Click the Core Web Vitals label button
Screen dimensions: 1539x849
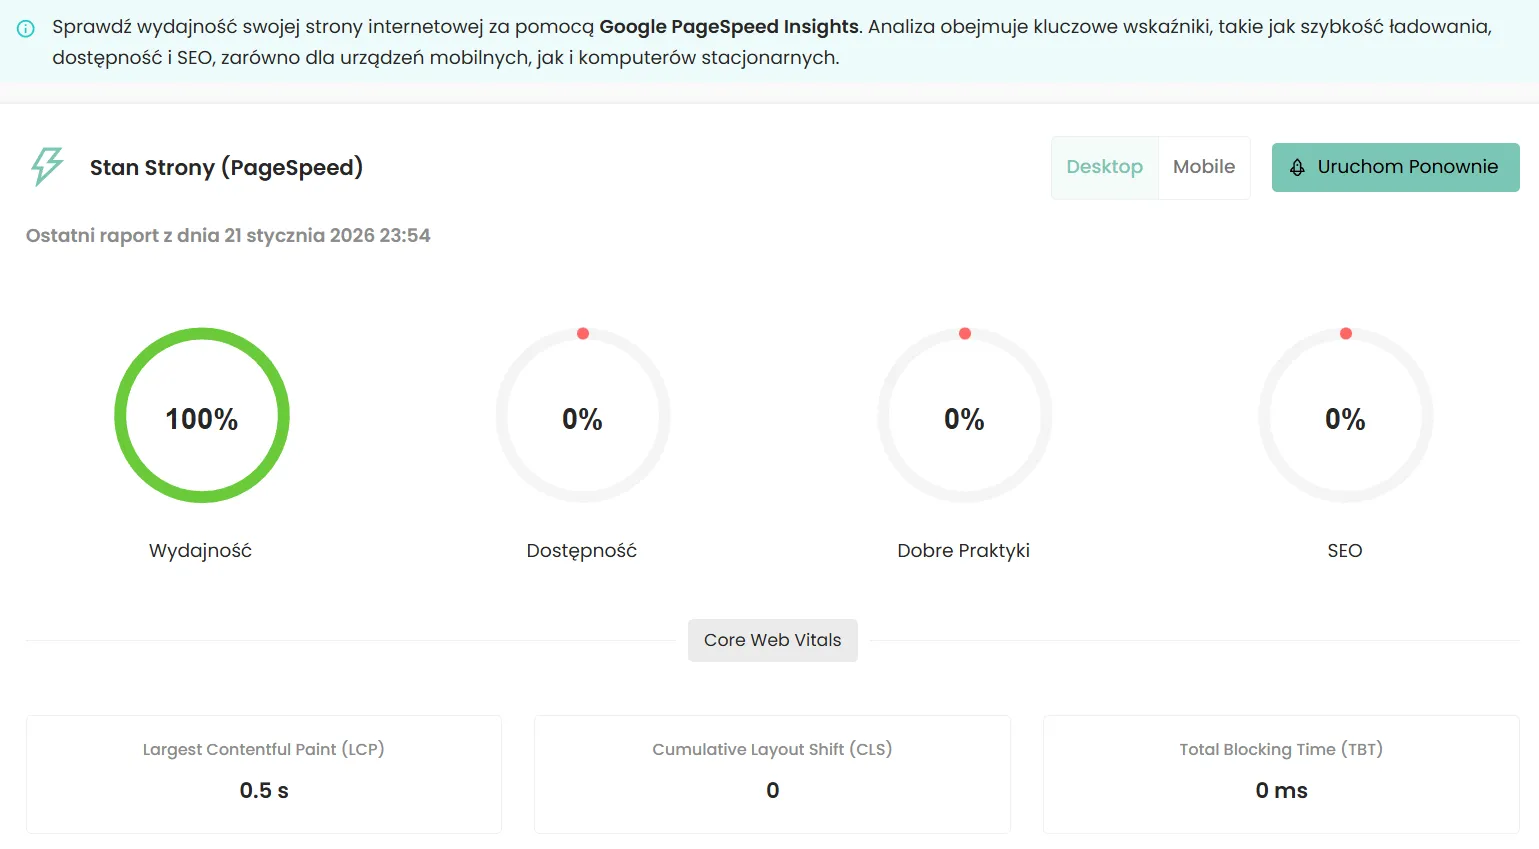pos(773,640)
